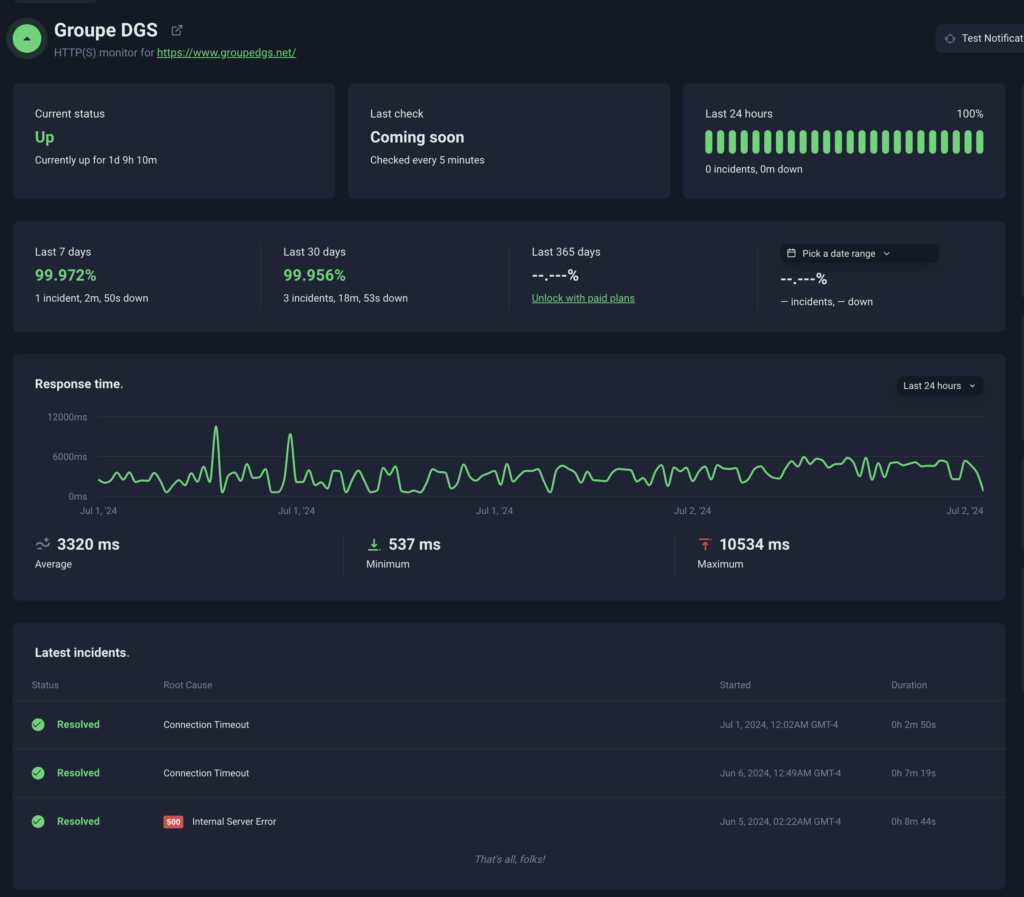Click the green check on Jul 1 incident
Image resolution: width=1024 pixels, height=897 pixels.
[38, 725]
